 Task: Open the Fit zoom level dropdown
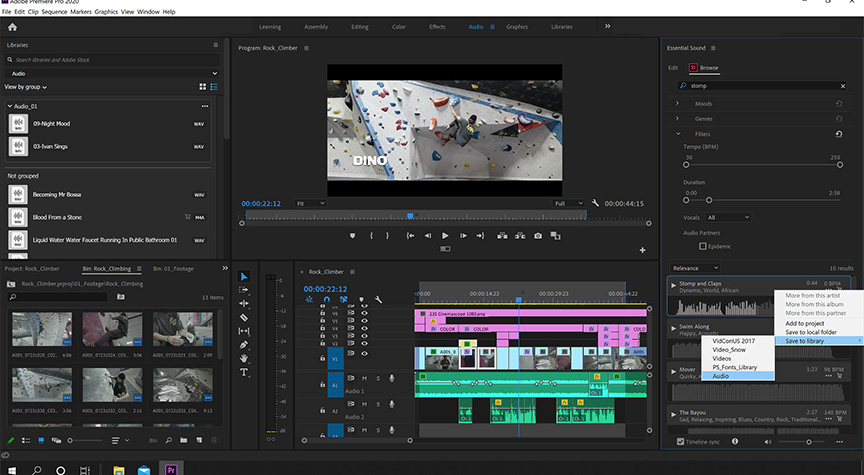pyautogui.click(x=310, y=203)
